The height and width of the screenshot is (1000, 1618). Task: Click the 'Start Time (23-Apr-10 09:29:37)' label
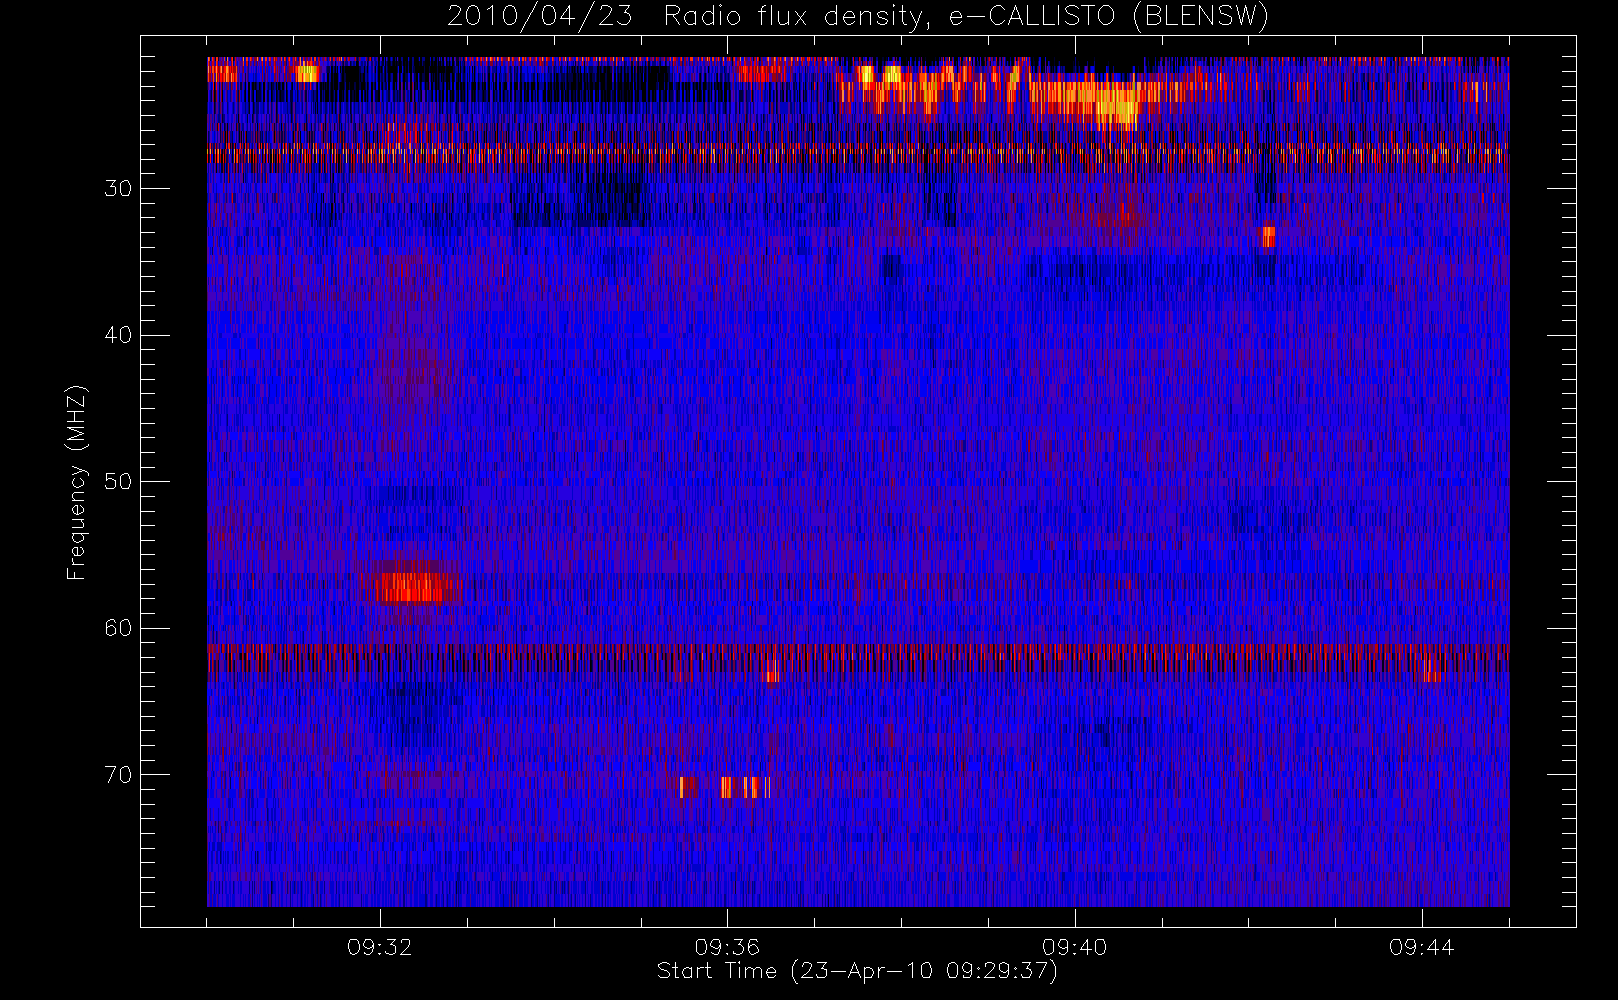click(857, 971)
